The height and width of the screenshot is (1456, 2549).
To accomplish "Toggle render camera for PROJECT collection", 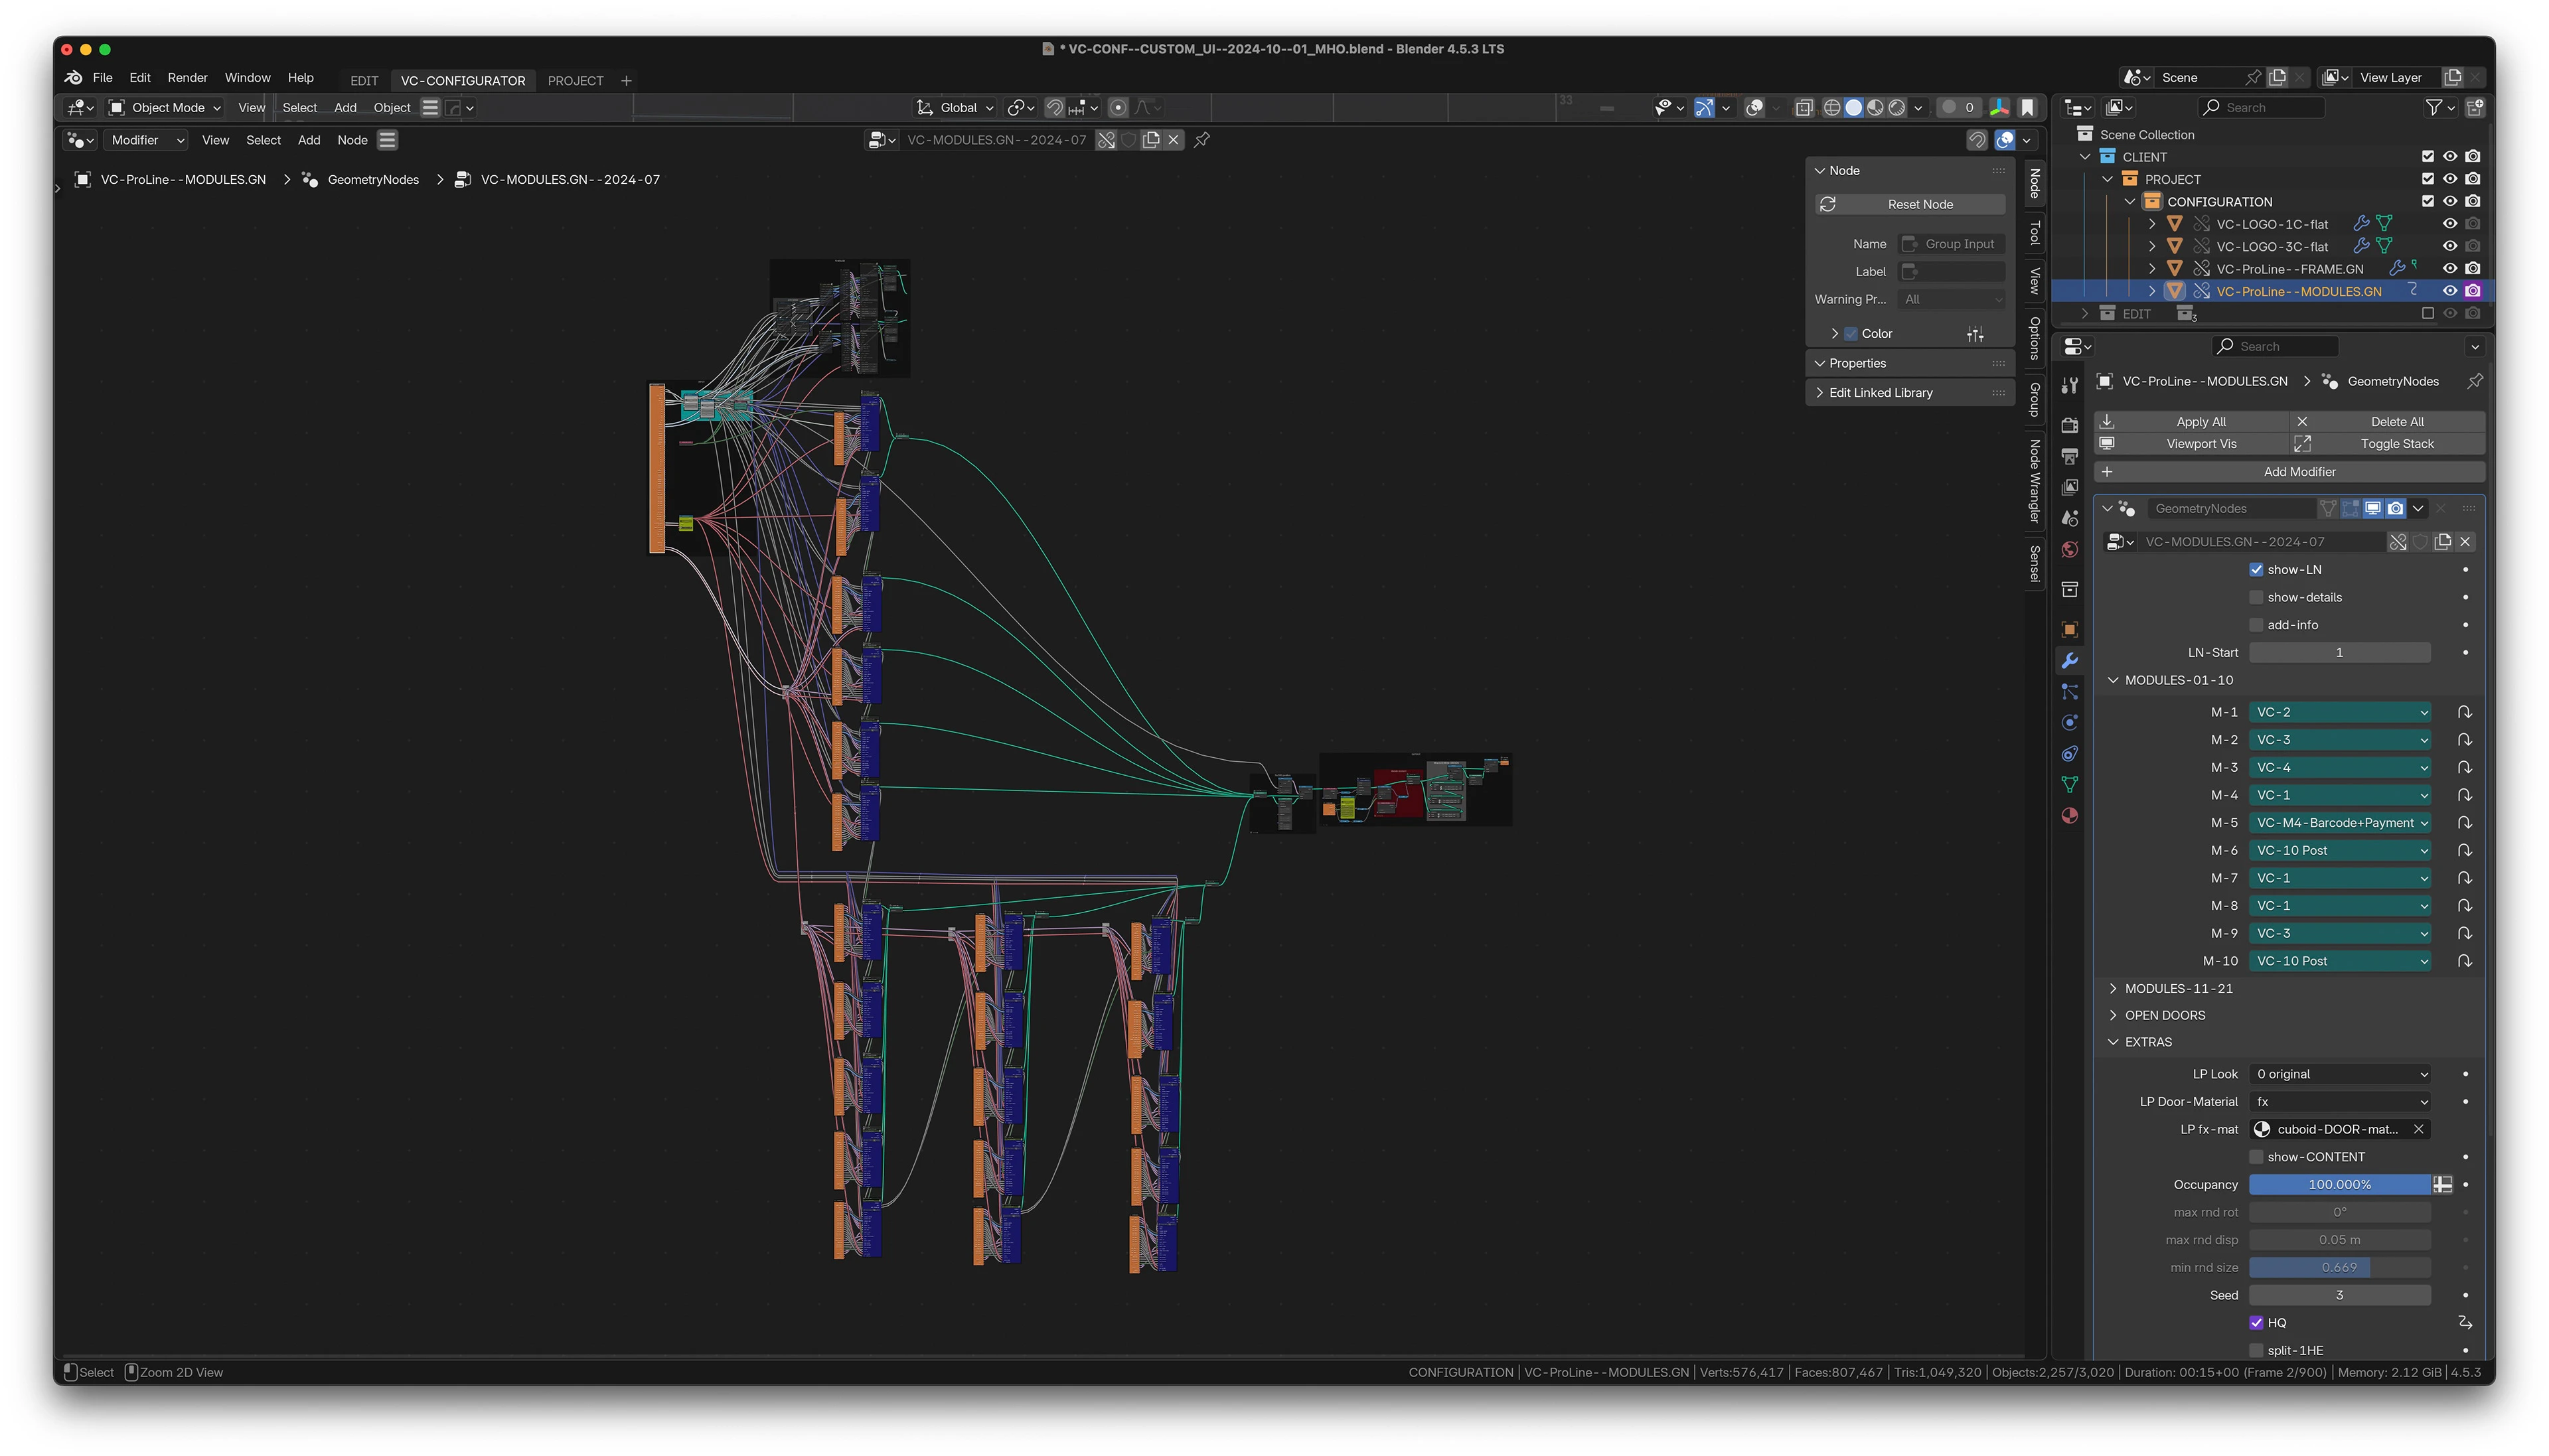I will [x=2472, y=179].
